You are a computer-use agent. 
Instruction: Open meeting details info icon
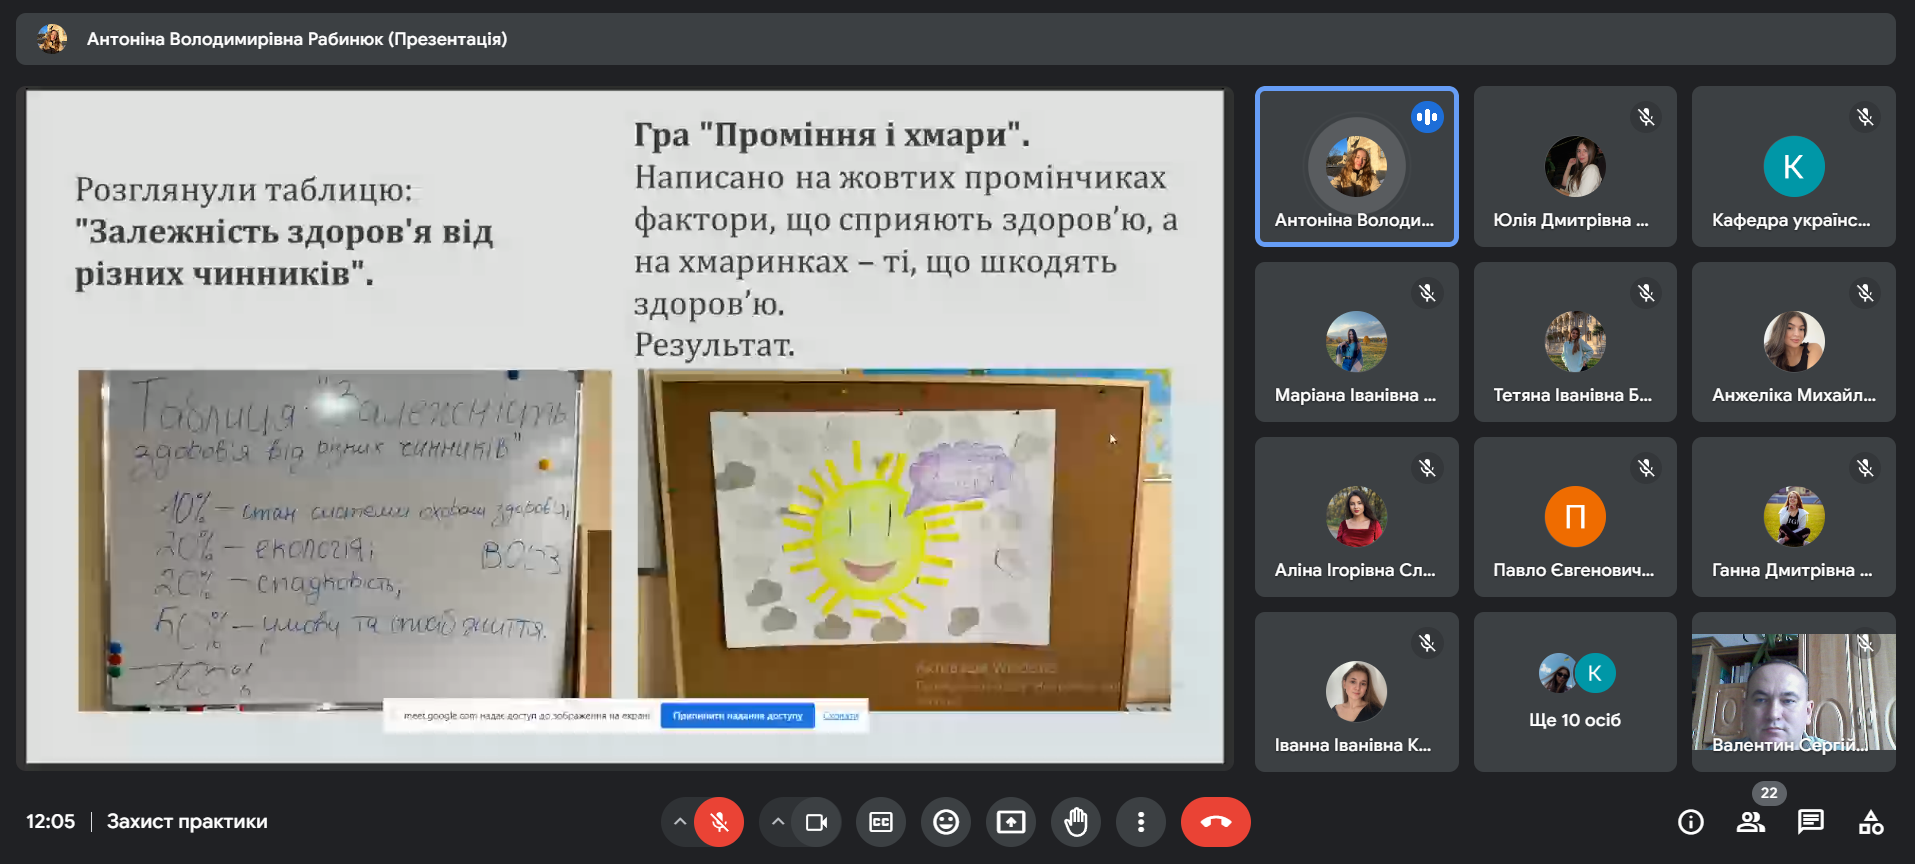point(1691,822)
